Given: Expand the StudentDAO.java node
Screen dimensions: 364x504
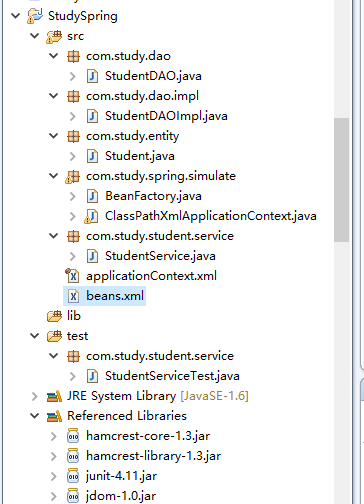Looking at the screenshot, I should coord(73,76).
